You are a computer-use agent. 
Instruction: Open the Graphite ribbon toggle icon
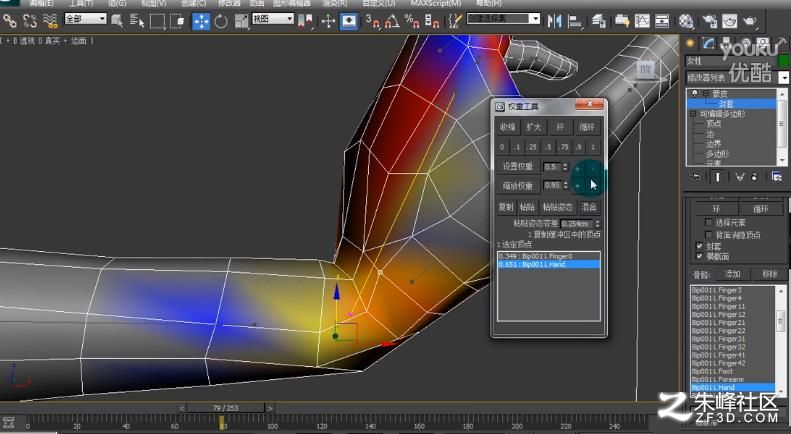(x=623, y=21)
